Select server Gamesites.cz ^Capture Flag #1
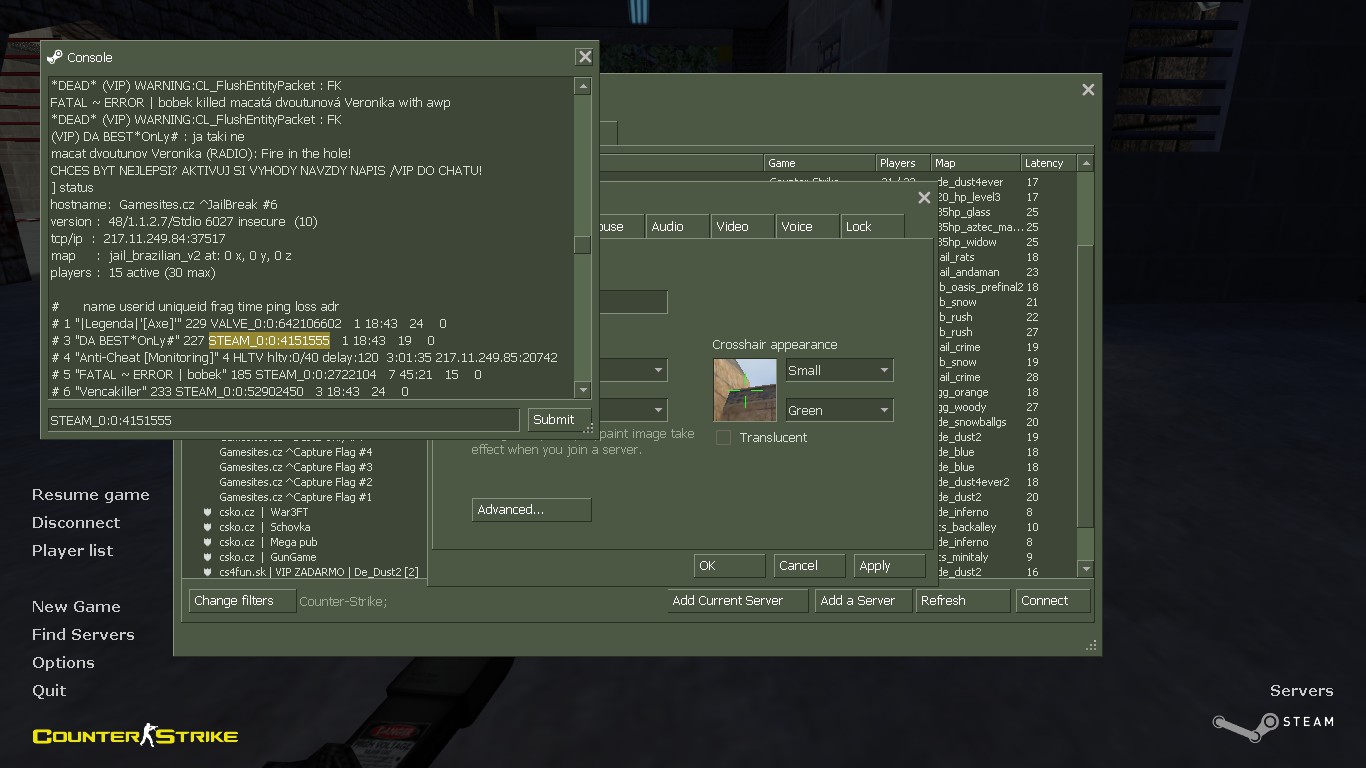This screenshot has width=1366, height=768. [x=296, y=497]
